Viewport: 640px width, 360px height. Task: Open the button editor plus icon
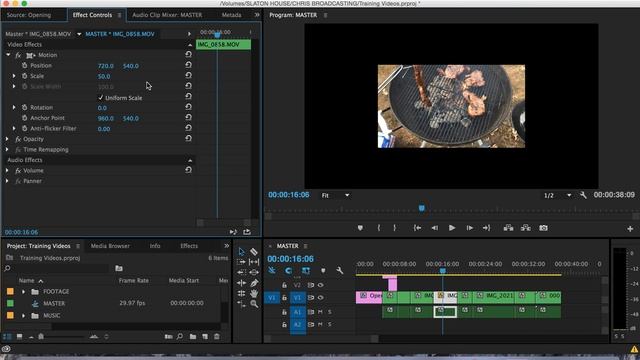(x=630, y=229)
